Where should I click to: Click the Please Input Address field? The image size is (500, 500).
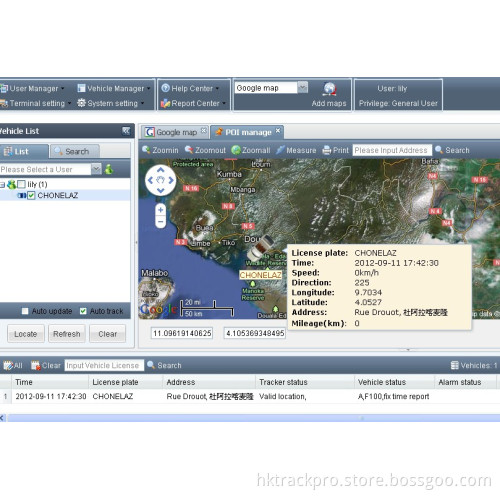click(x=392, y=150)
